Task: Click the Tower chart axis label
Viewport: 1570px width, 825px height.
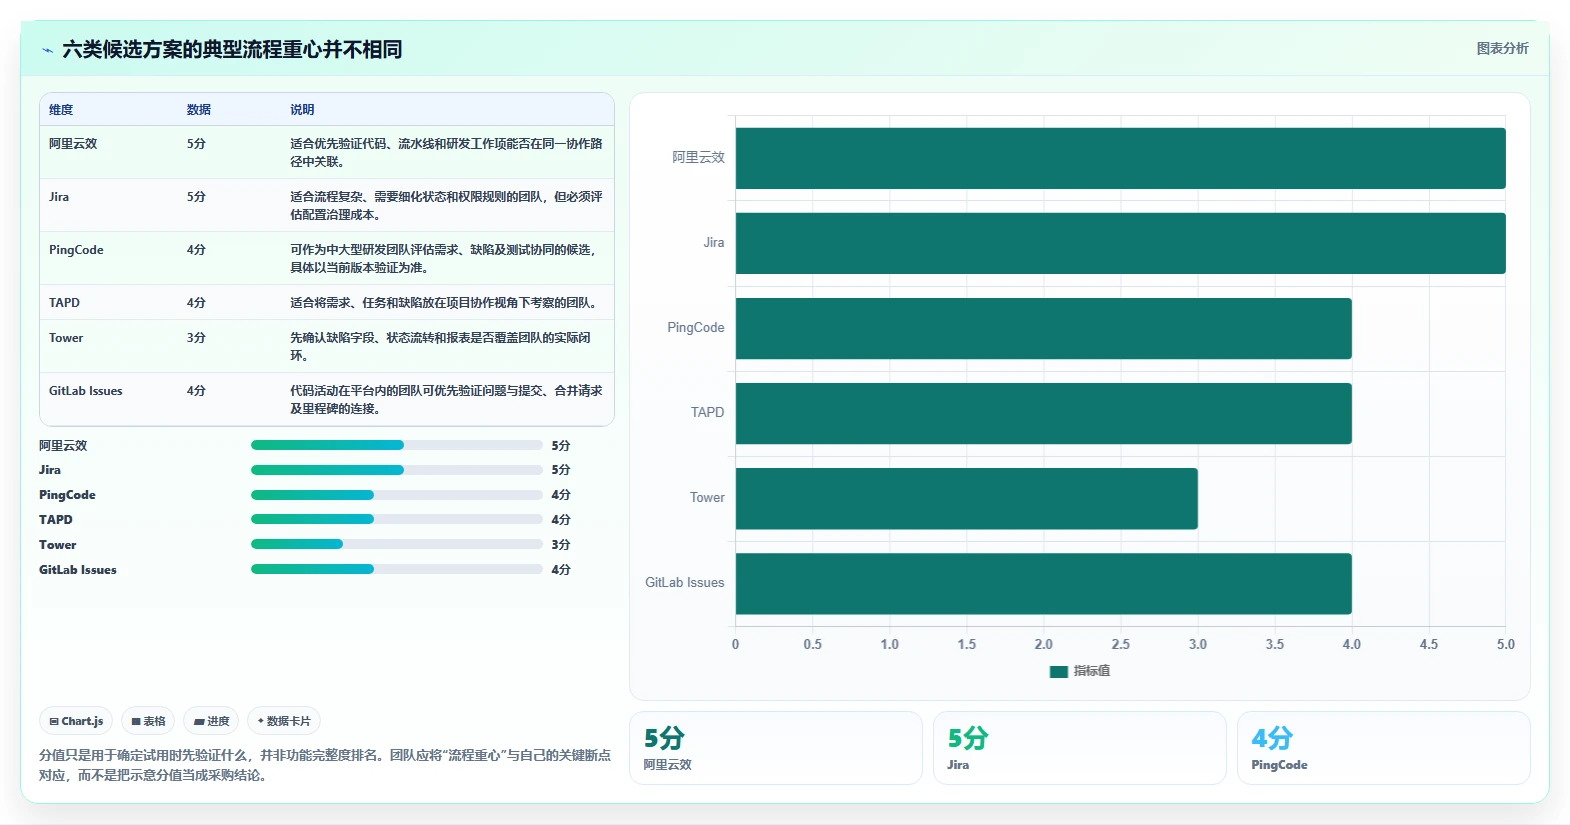Action: tap(707, 498)
